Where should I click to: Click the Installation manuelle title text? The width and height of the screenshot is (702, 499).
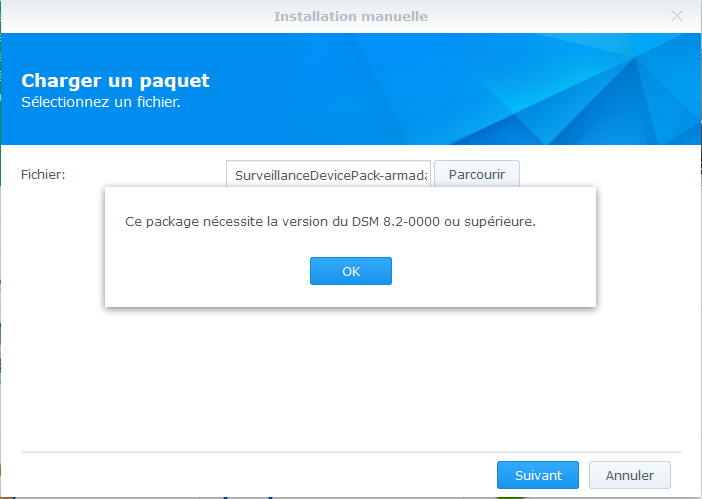351,17
